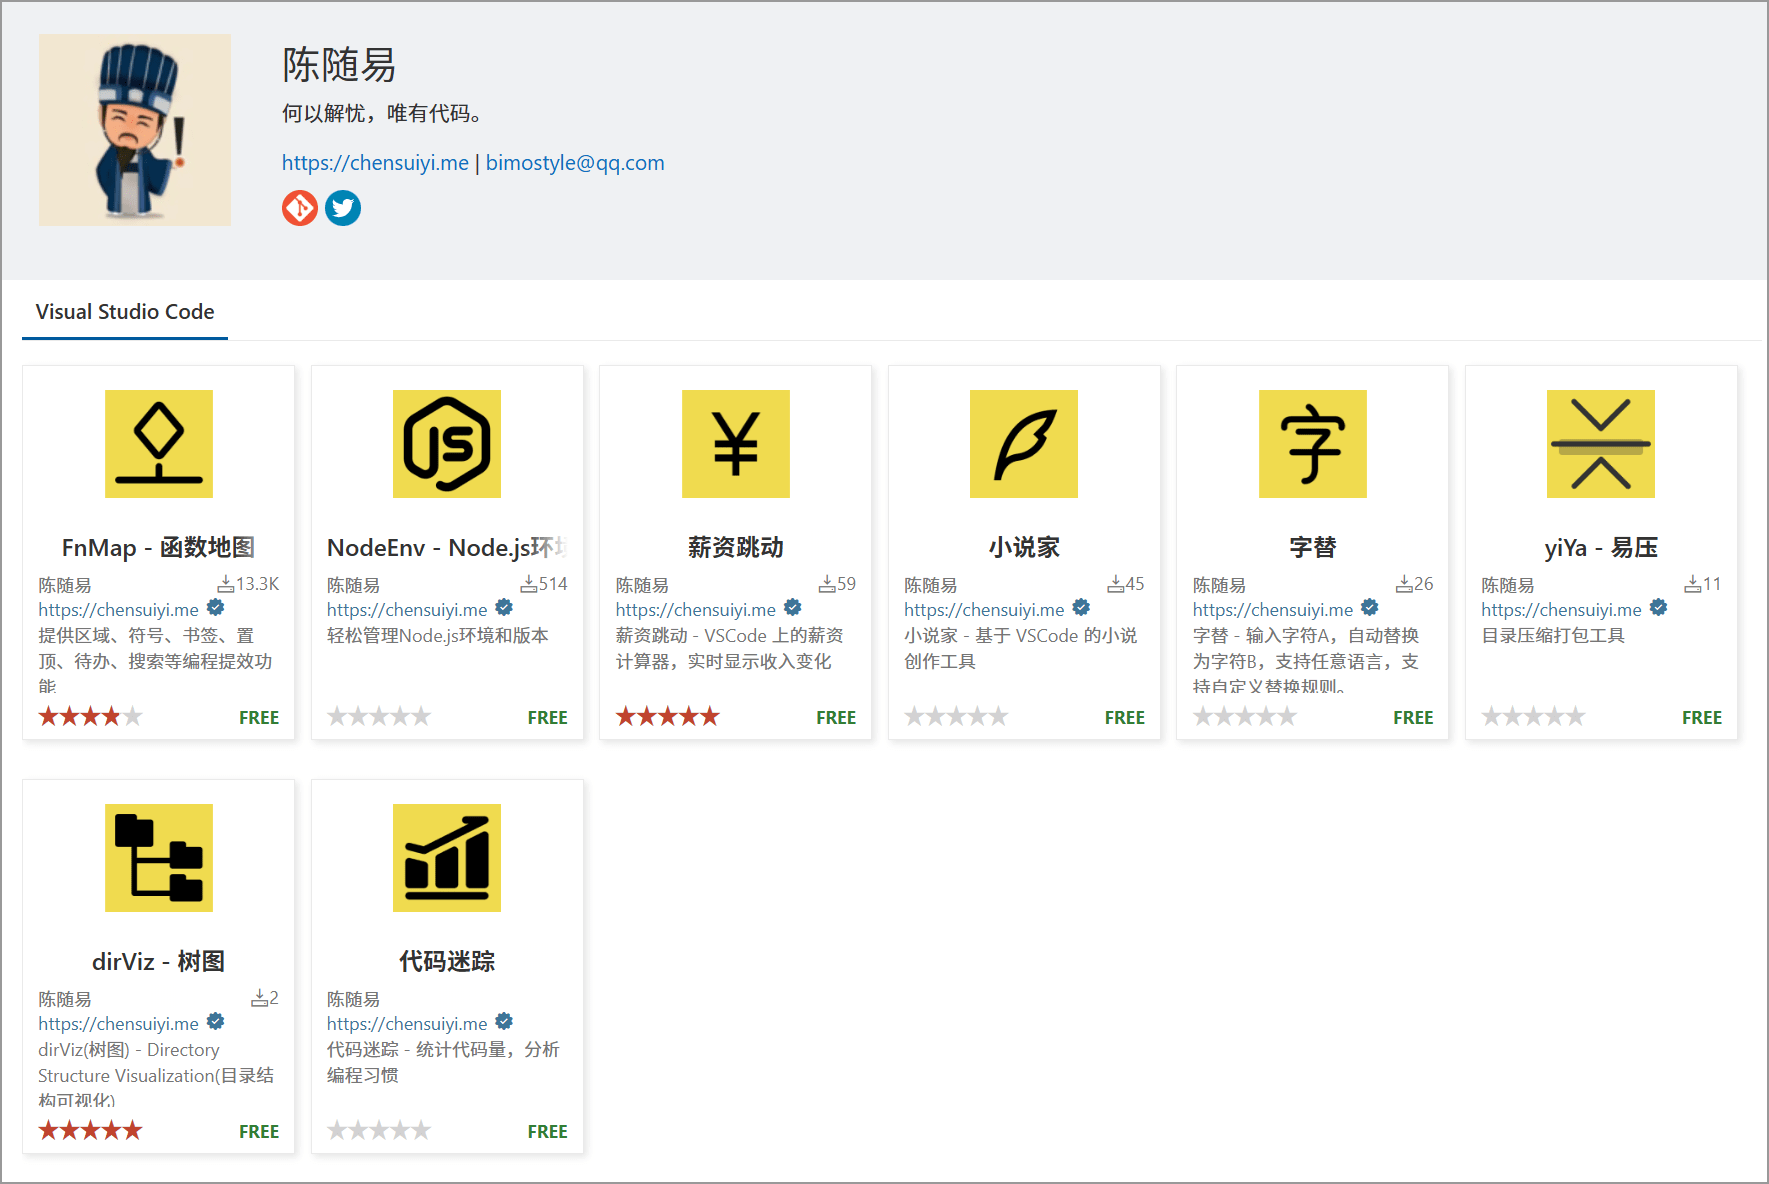Click the download count 13.3K icon
1769x1184 pixels.
[226, 584]
